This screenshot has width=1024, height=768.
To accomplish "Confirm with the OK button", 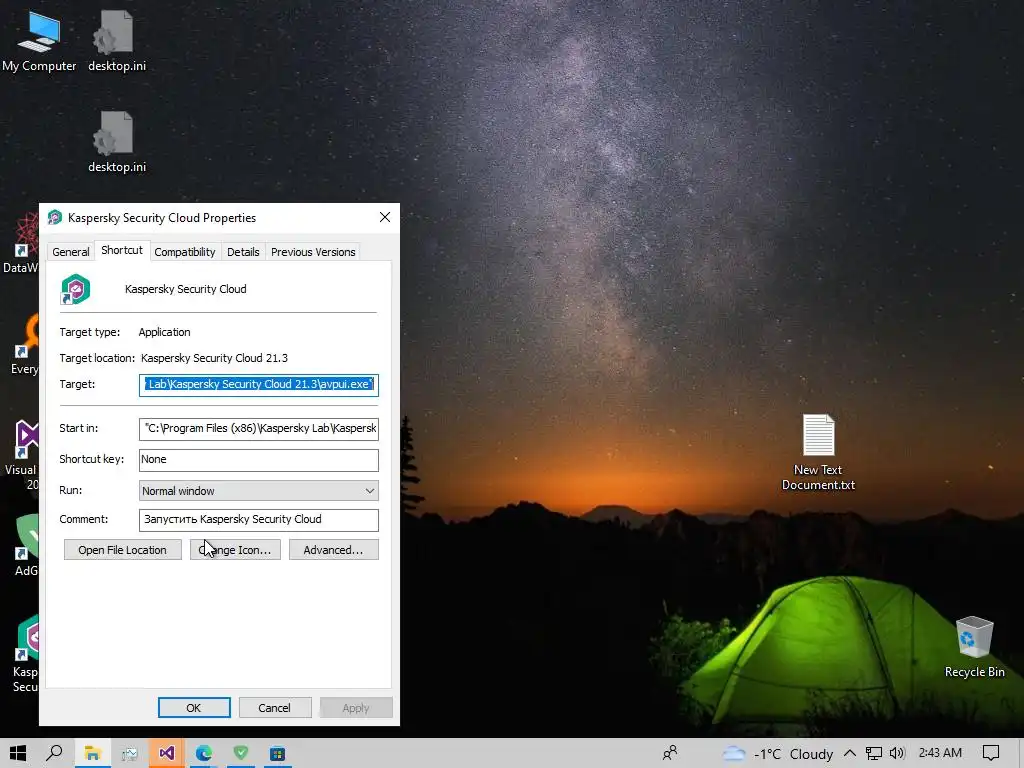I will point(194,708).
